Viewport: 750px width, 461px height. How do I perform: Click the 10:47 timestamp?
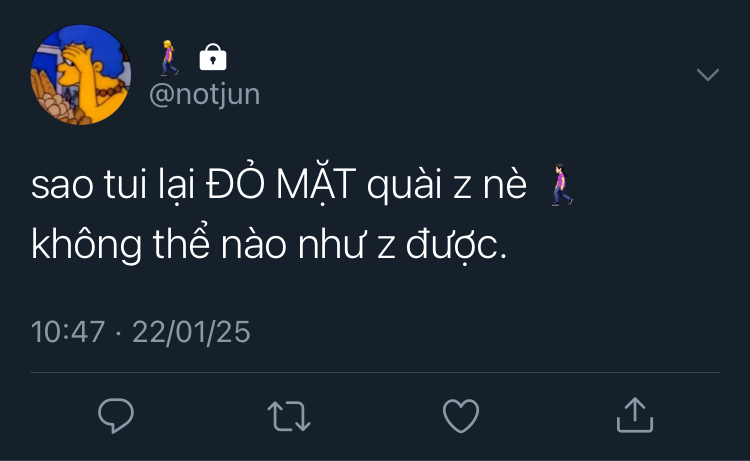pos(67,331)
